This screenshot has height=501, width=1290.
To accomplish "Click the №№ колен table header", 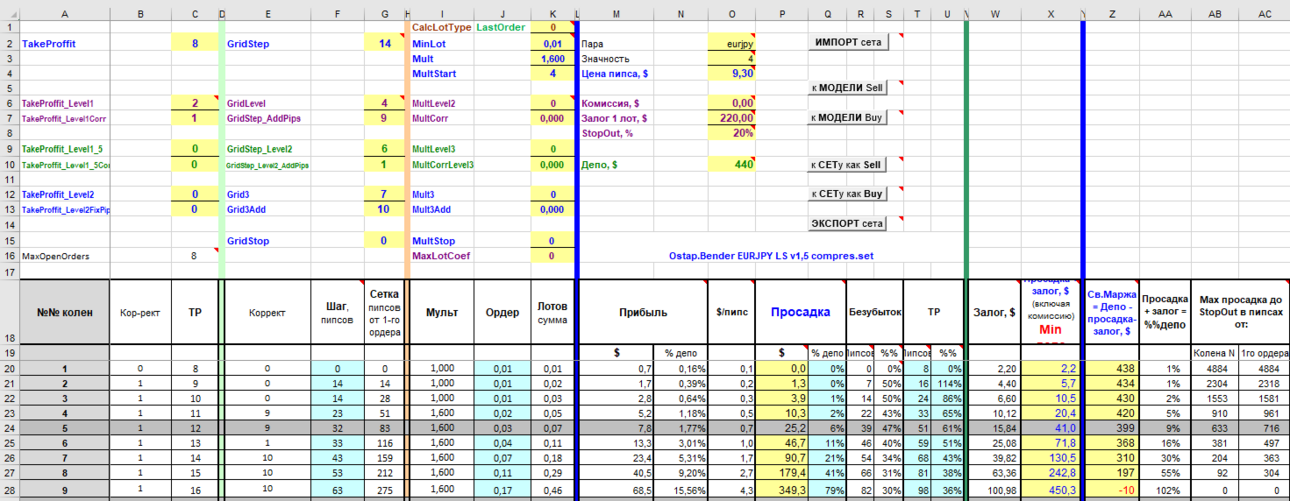I will pos(65,312).
